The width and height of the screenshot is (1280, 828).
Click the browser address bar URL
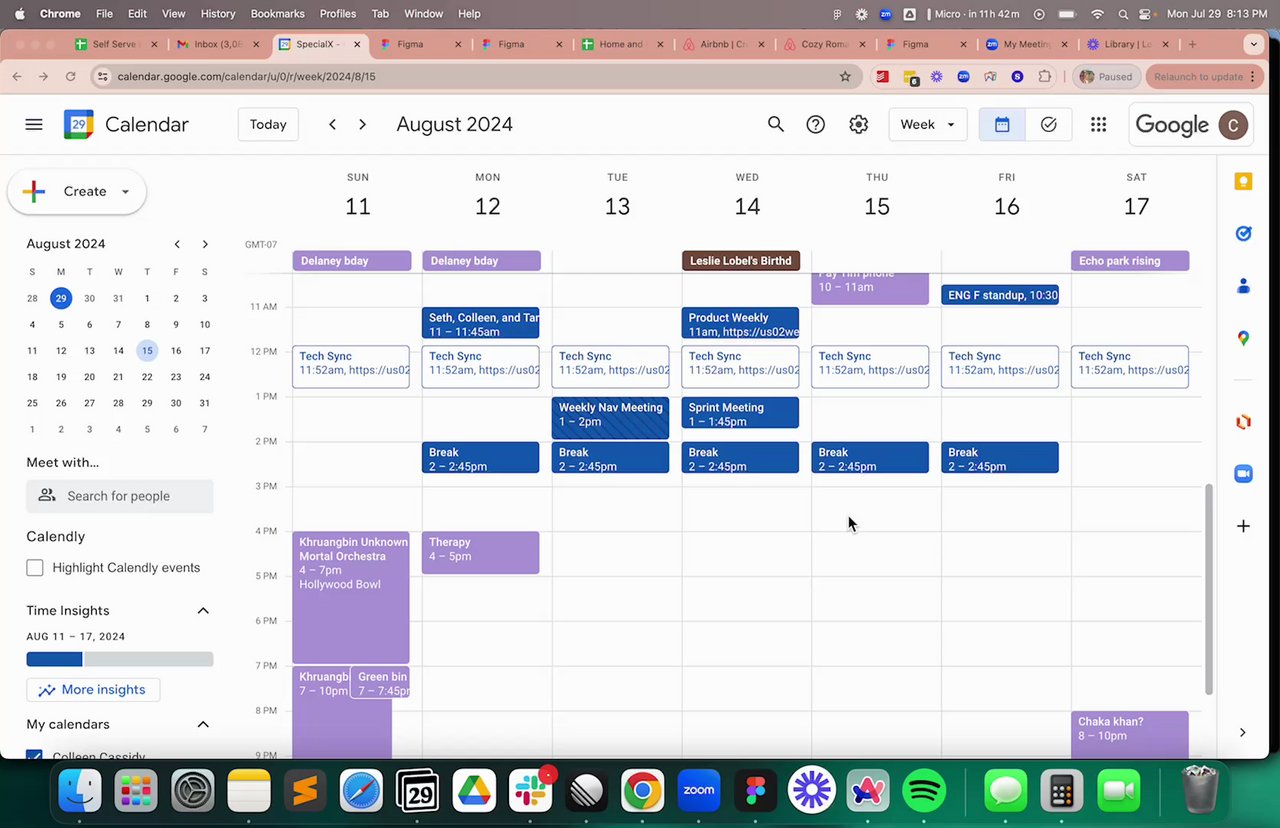tap(246, 76)
